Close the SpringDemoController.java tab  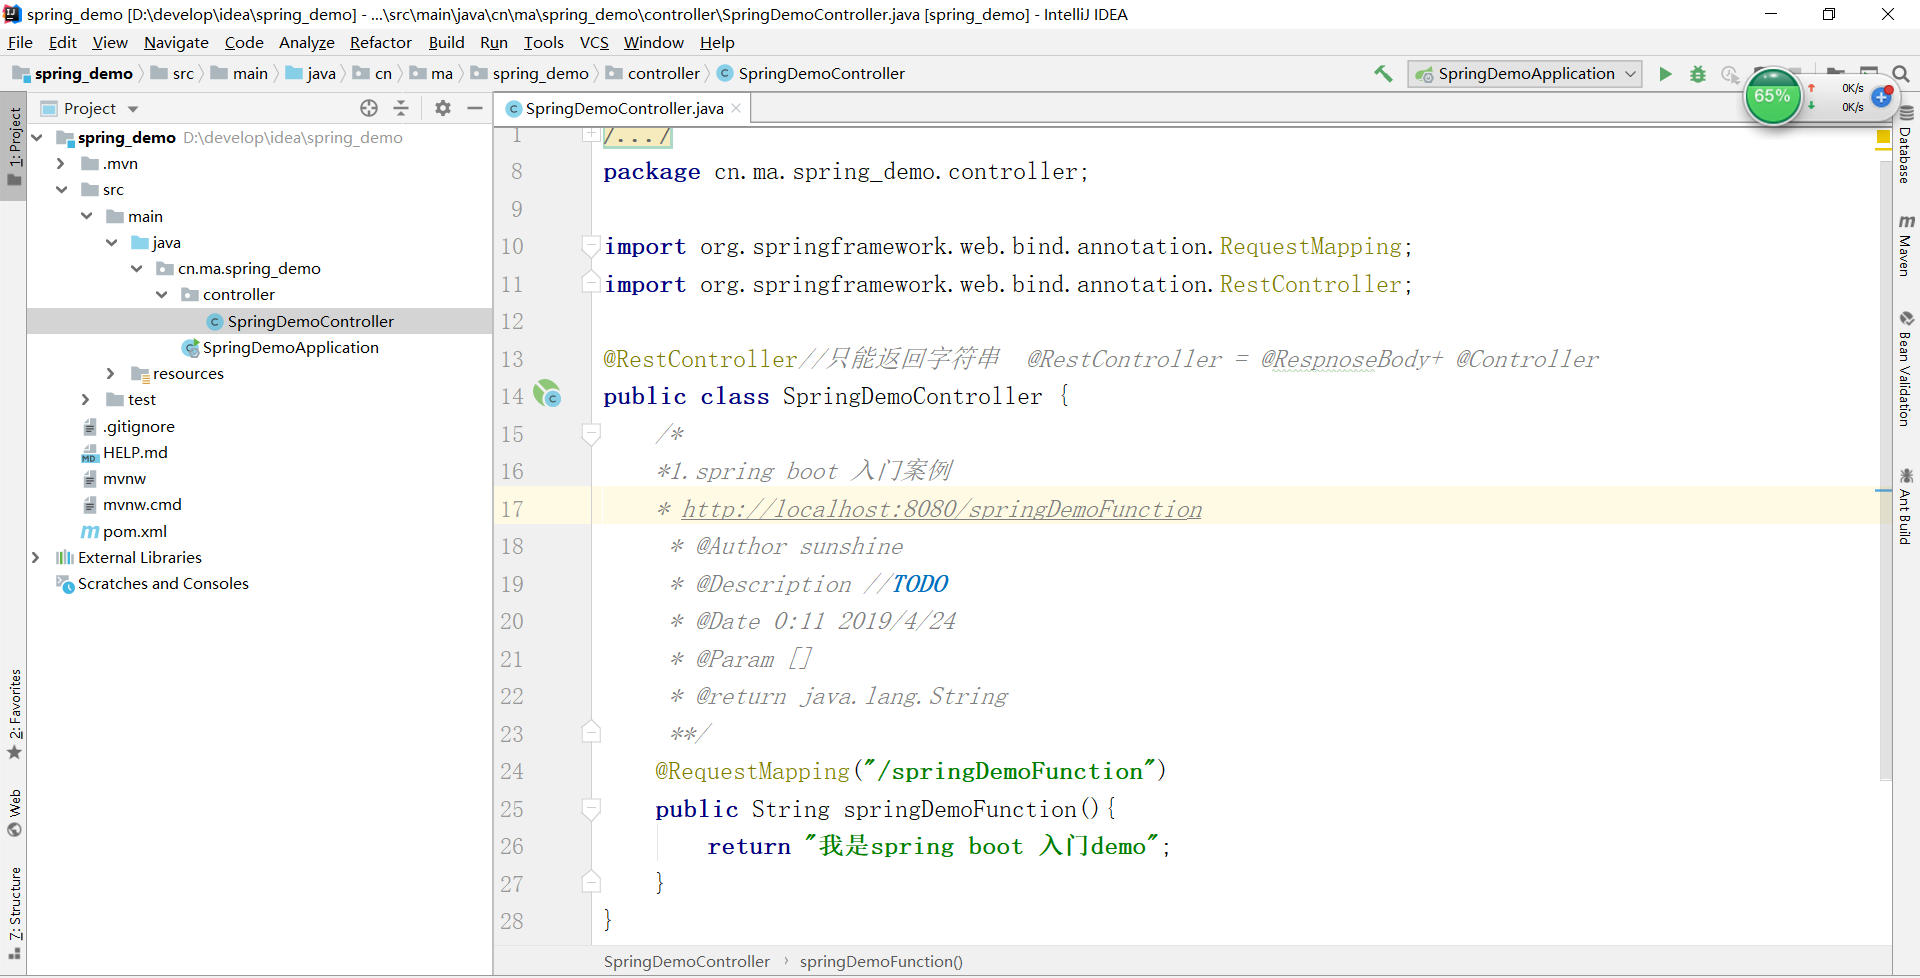[x=736, y=108]
